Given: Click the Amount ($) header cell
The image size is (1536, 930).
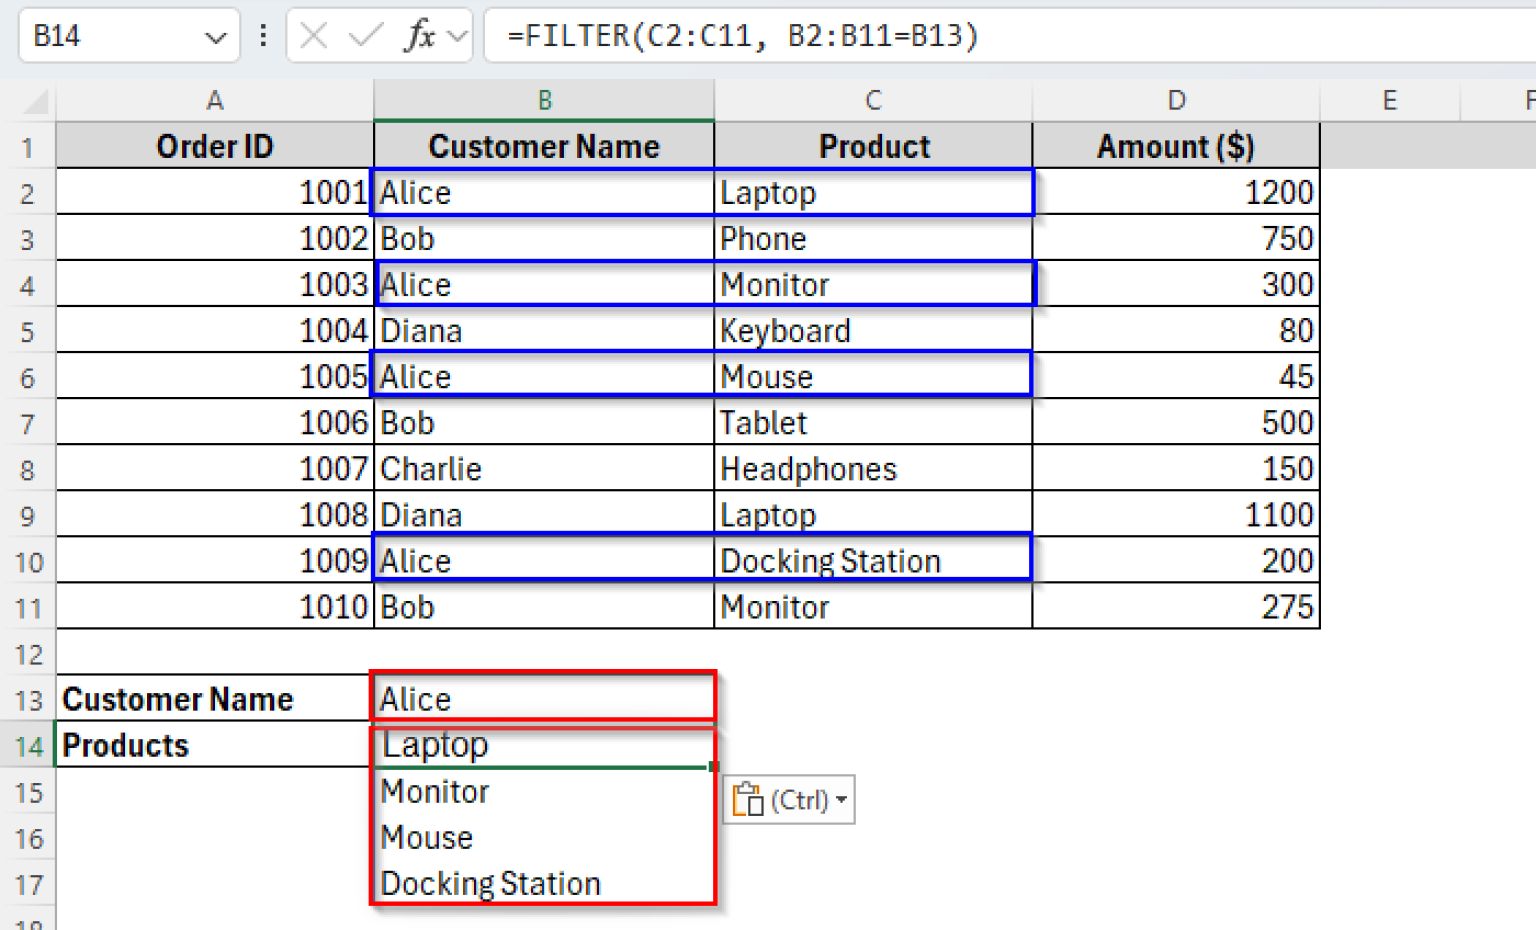Looking at the screenshot, I should [x=1175, y=146].
